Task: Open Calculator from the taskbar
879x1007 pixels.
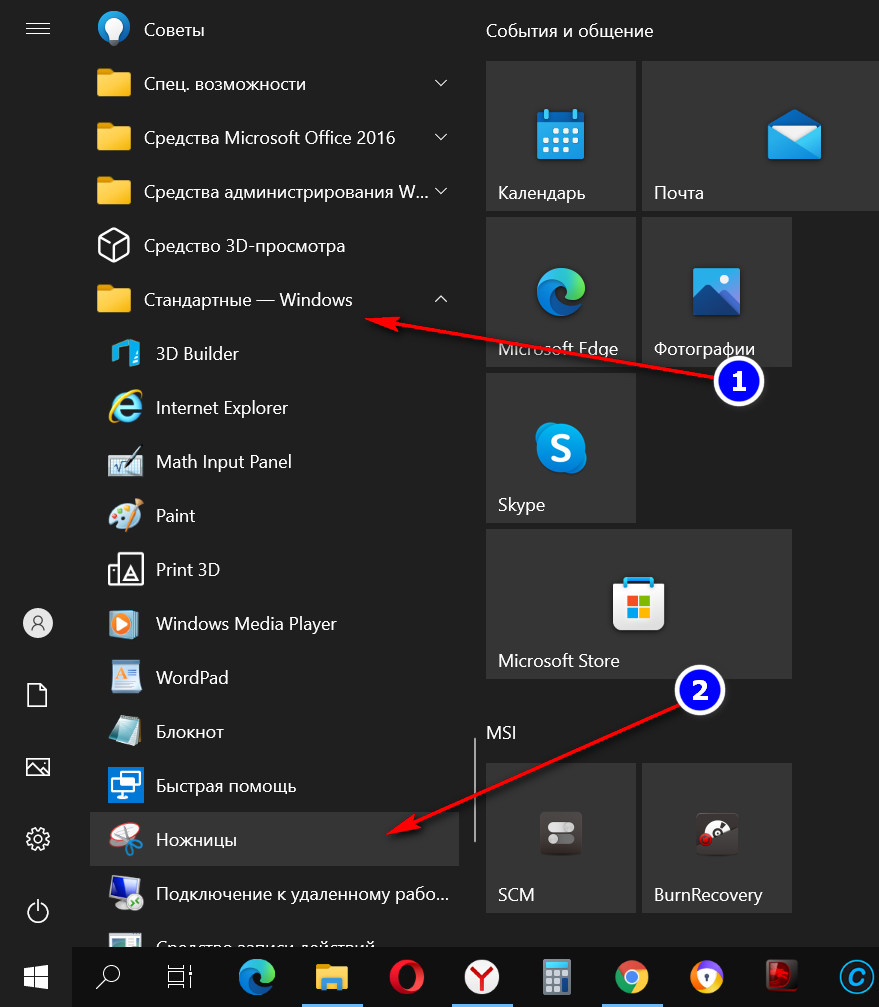Action: click(x=557, y=977)
